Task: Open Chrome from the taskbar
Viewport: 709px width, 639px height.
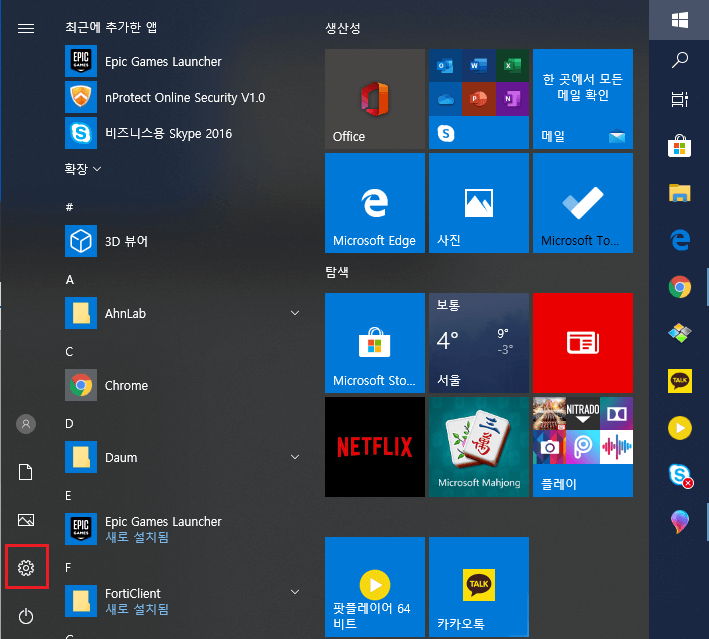Action: pos(680,287)
